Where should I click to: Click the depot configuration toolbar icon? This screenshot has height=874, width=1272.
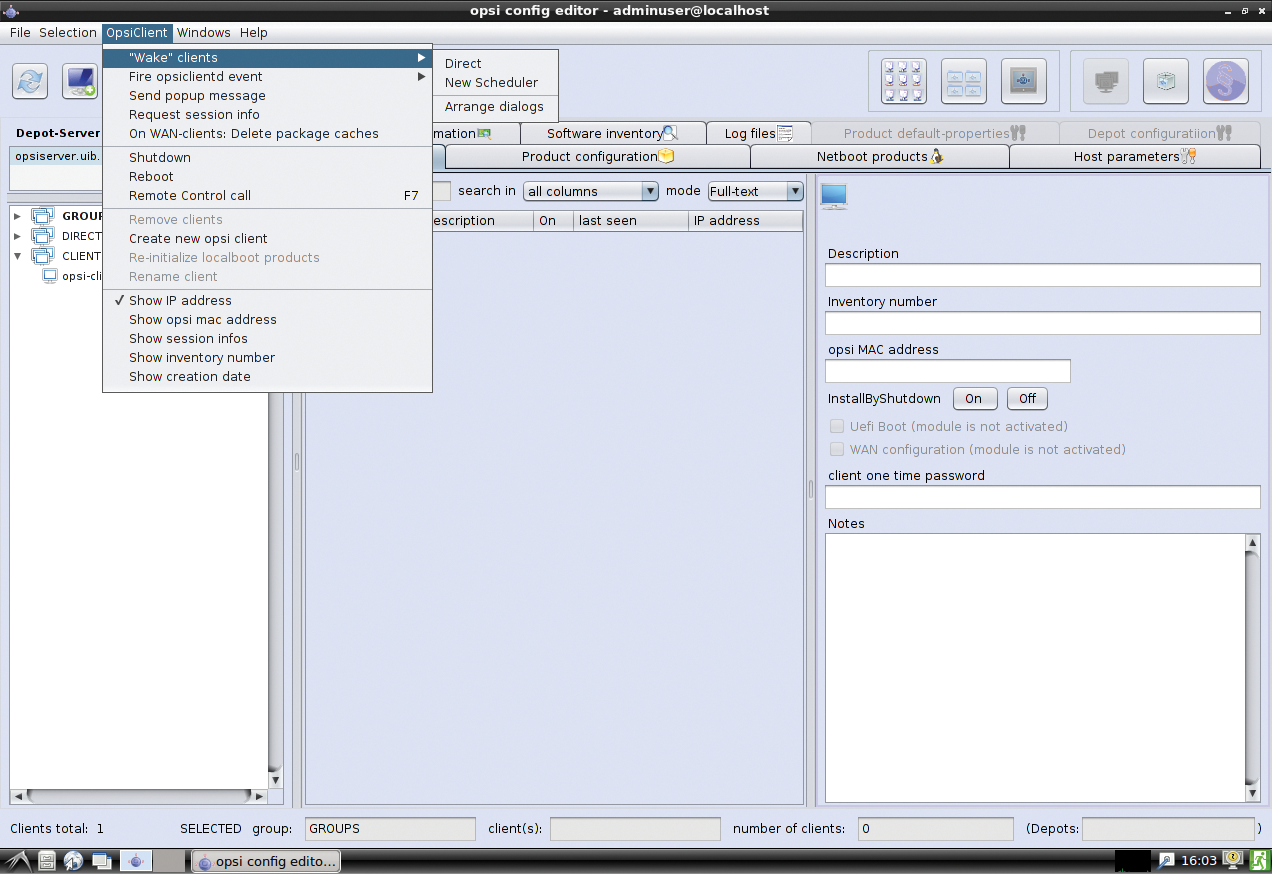963,81
